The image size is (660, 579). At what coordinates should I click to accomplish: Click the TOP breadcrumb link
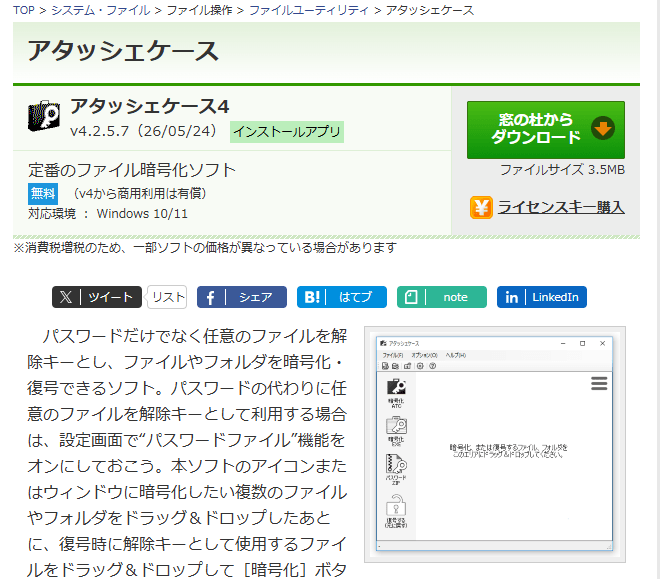(x=24, y=10)
